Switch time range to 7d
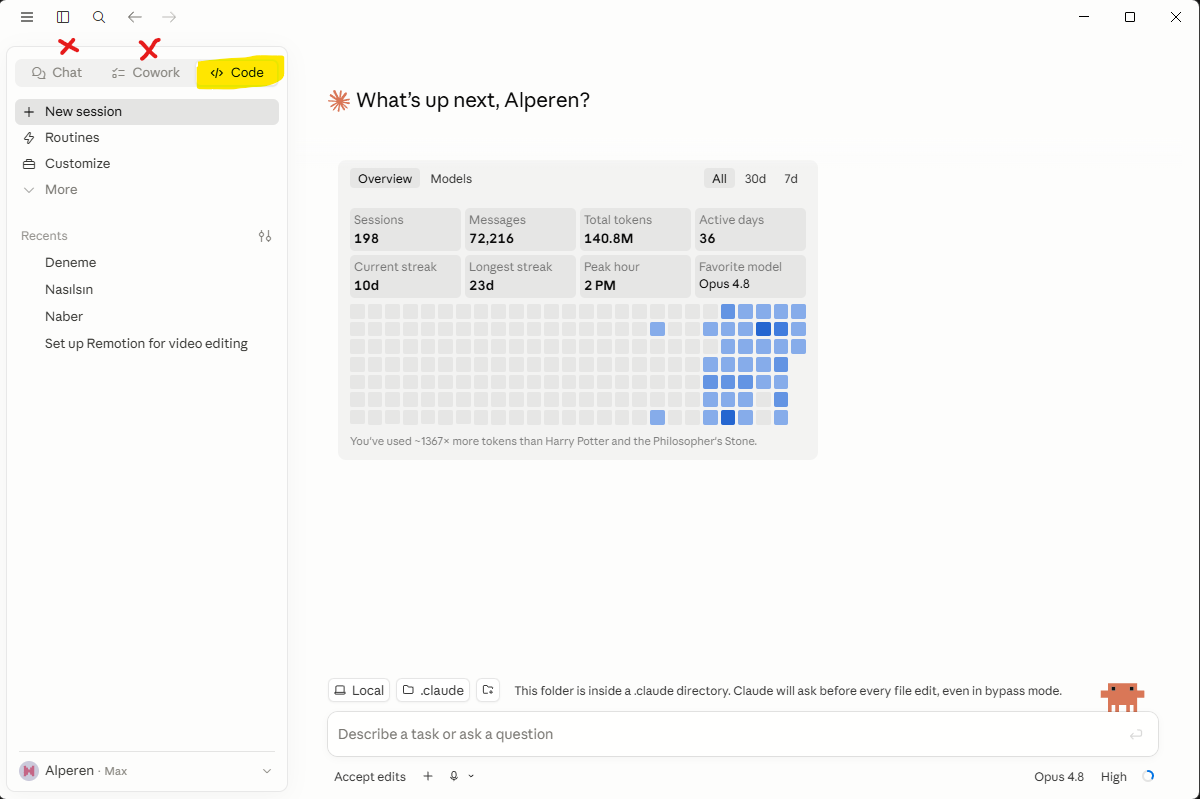 (791, 179)
